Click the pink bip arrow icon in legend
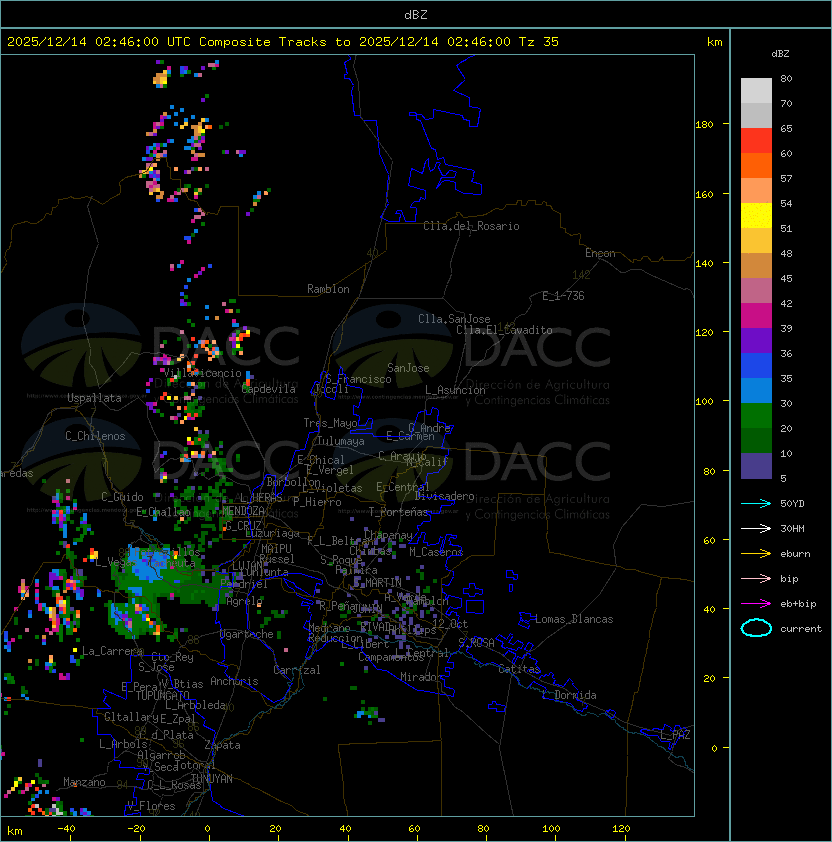 pos(756,578)
